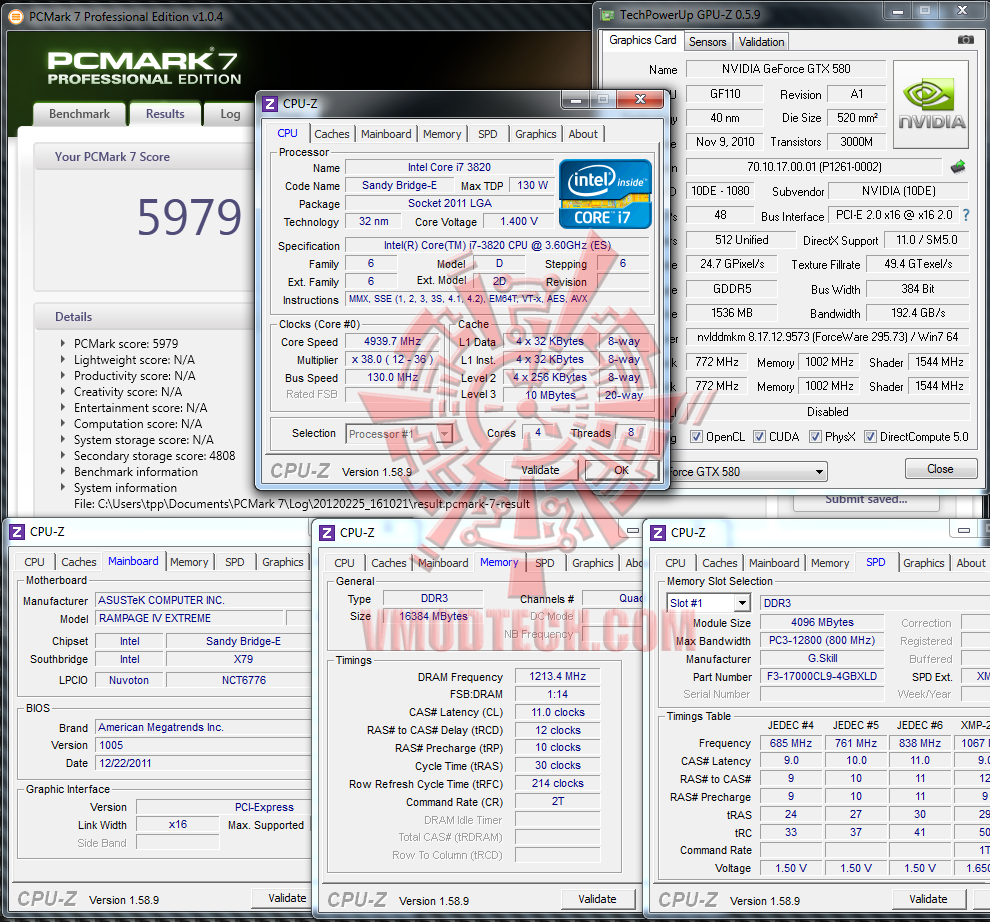Click the Z icon of the SPD CPU-Z window
This screenshot has width=990, height=922.
pyautogui.click(x=658, y=533)
